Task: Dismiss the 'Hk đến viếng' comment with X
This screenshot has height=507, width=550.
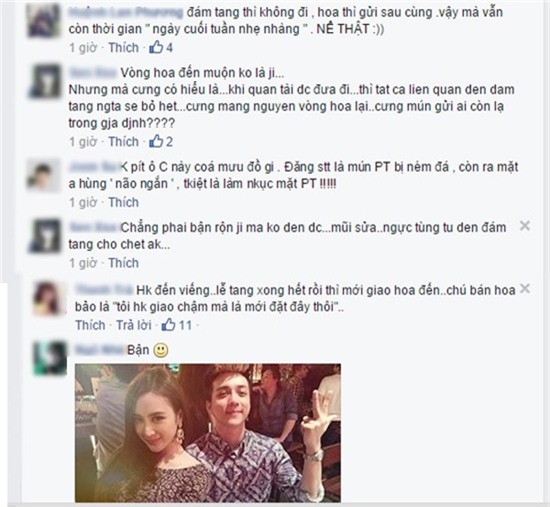Action: (x=525, y=289)
